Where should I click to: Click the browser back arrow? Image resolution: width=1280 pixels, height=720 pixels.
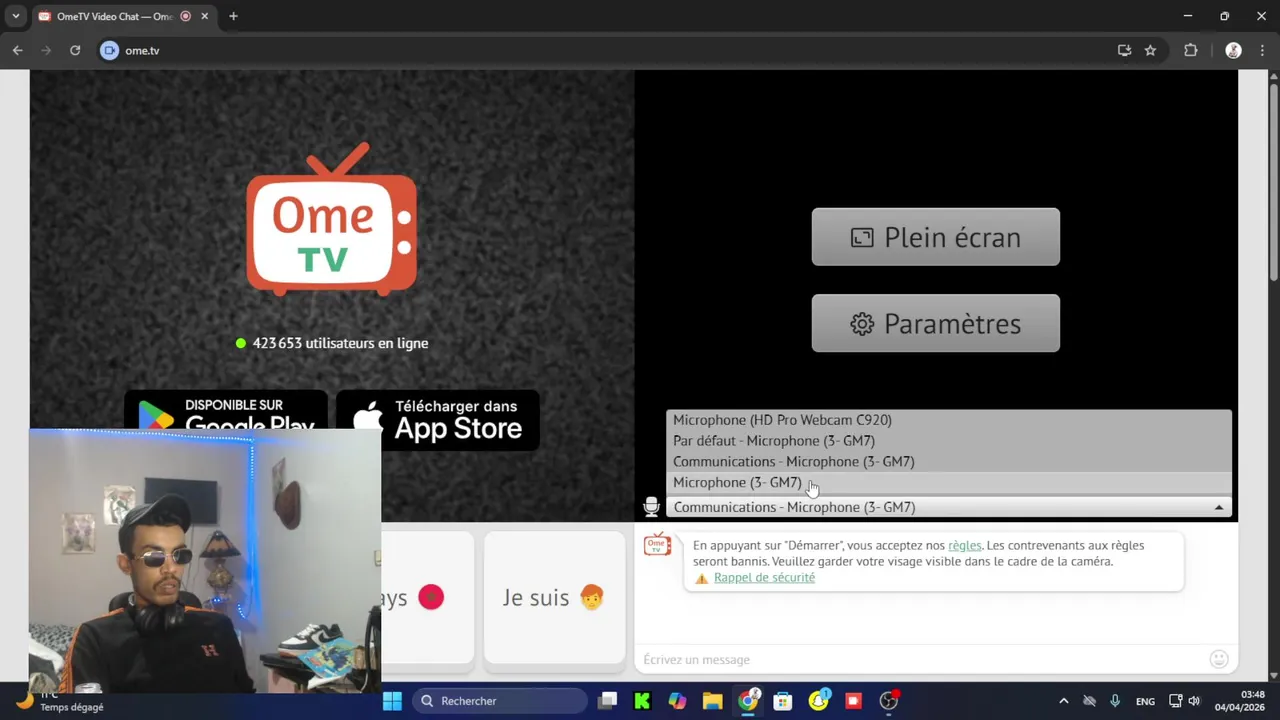click(x=18, y=50)
